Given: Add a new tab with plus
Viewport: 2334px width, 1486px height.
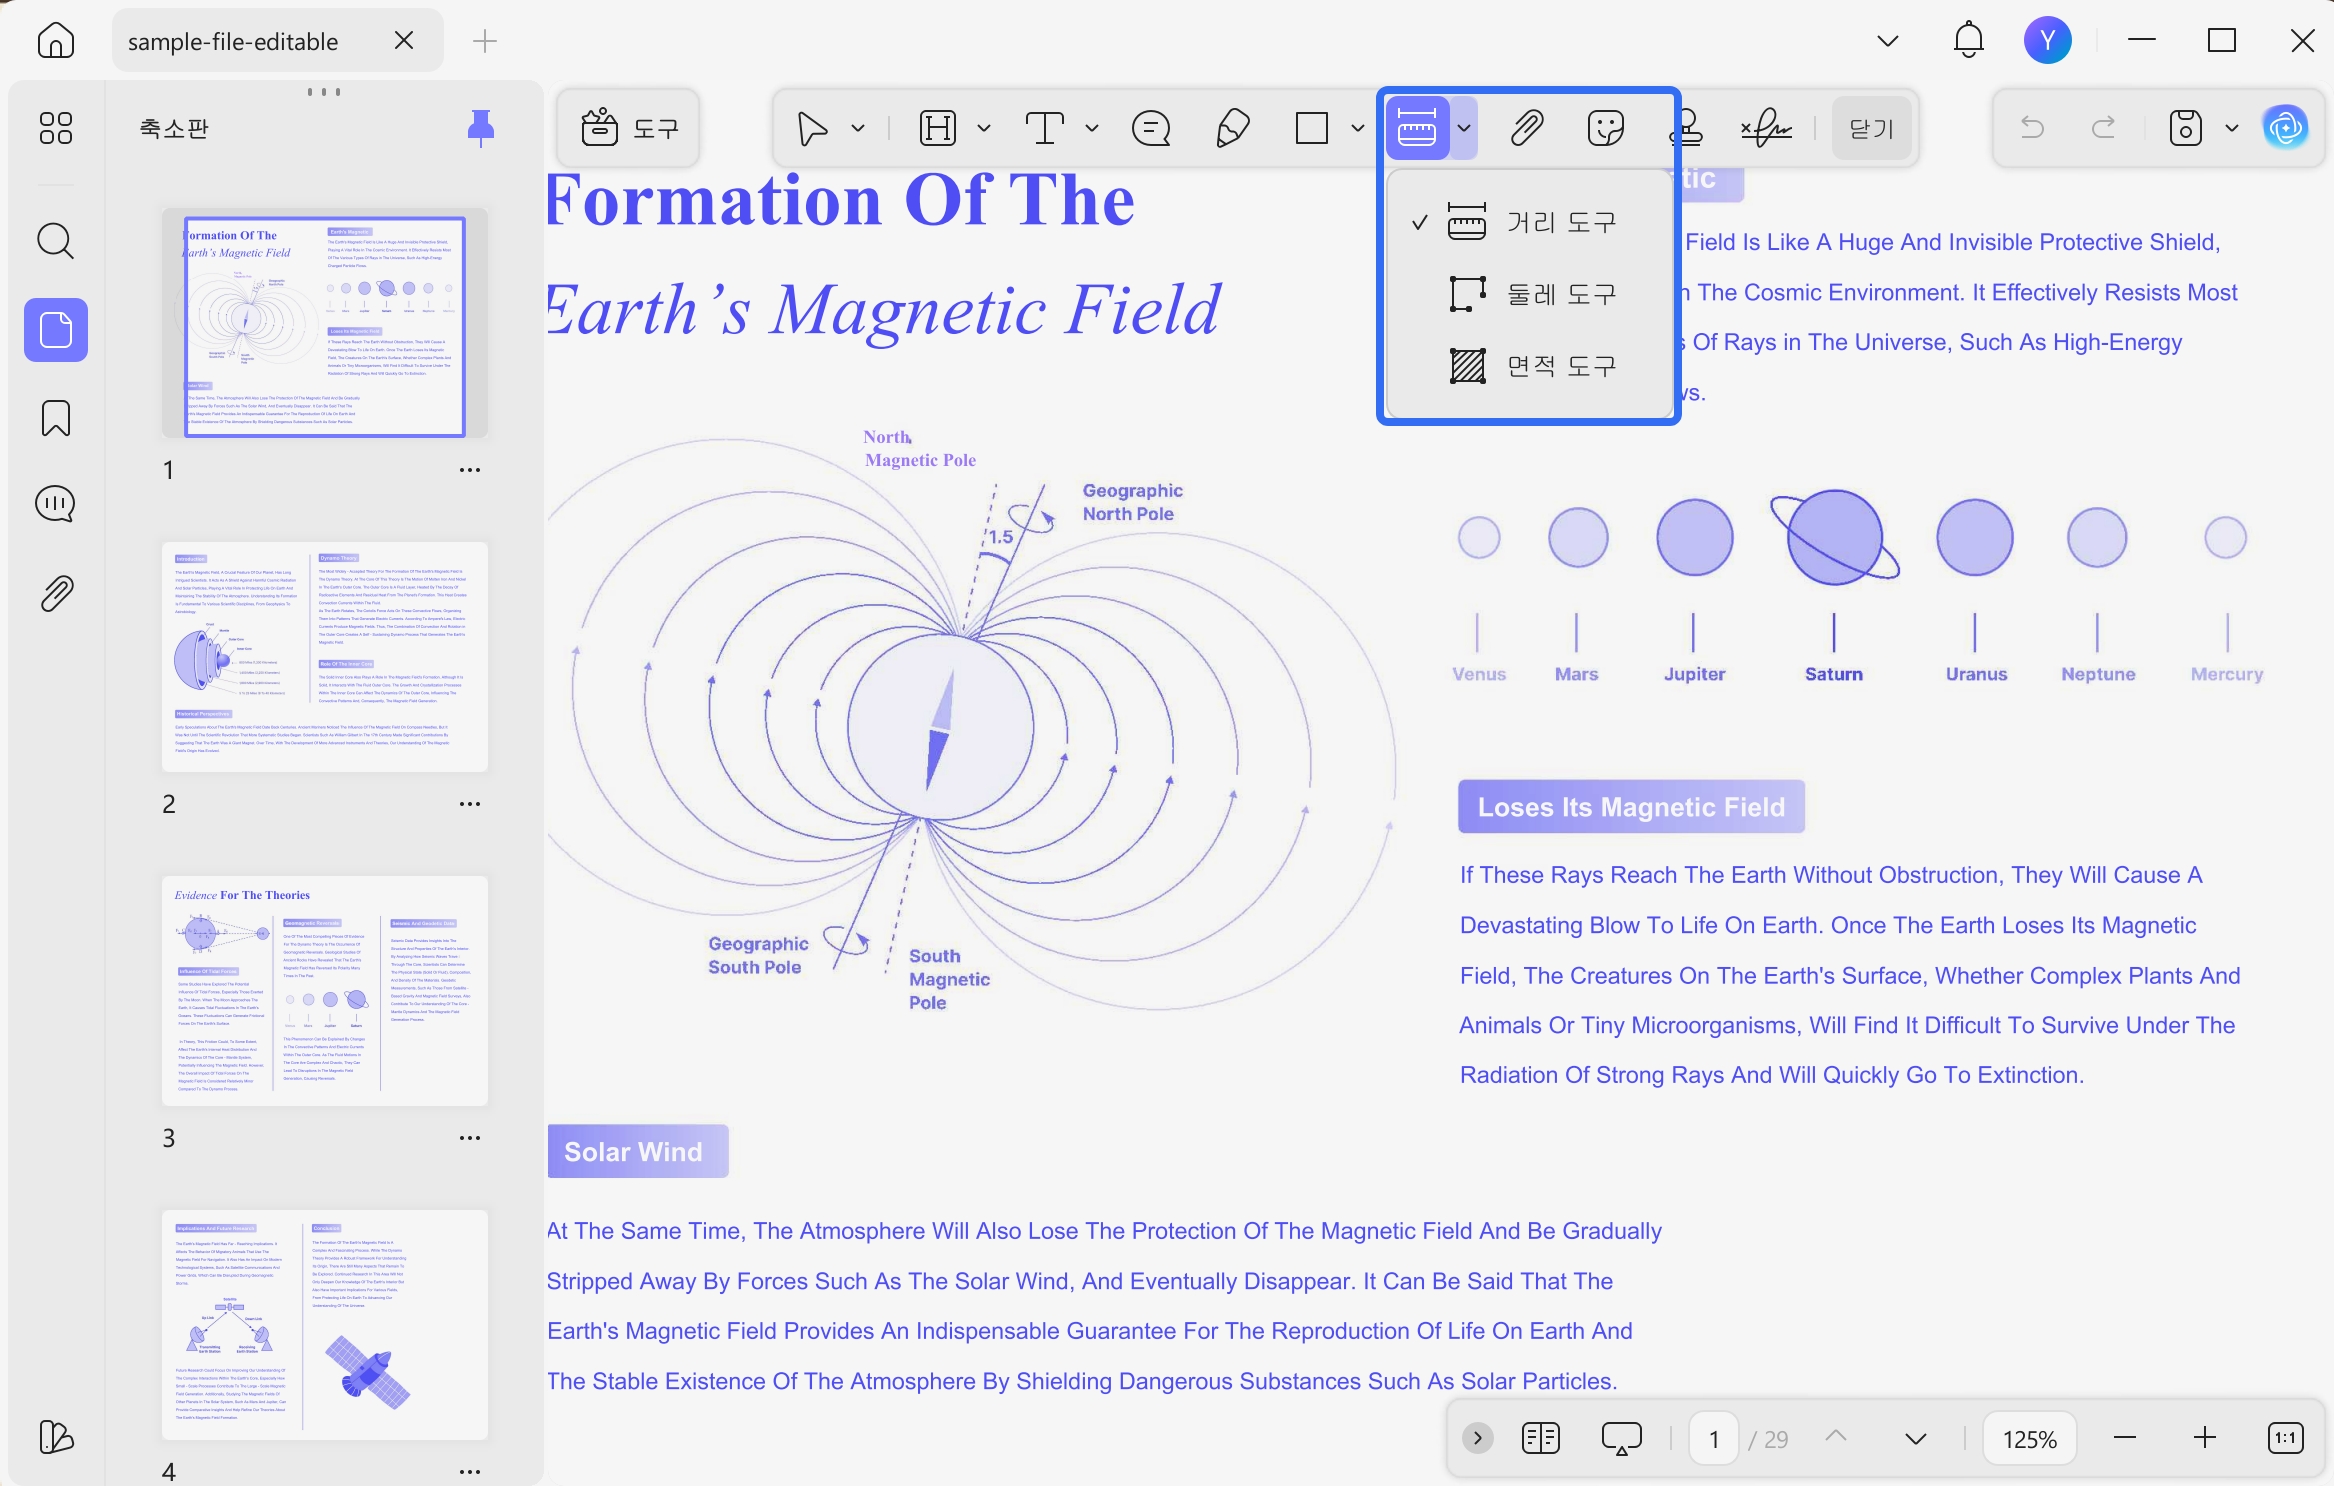Looking at the screenshot, I should 485,40.
